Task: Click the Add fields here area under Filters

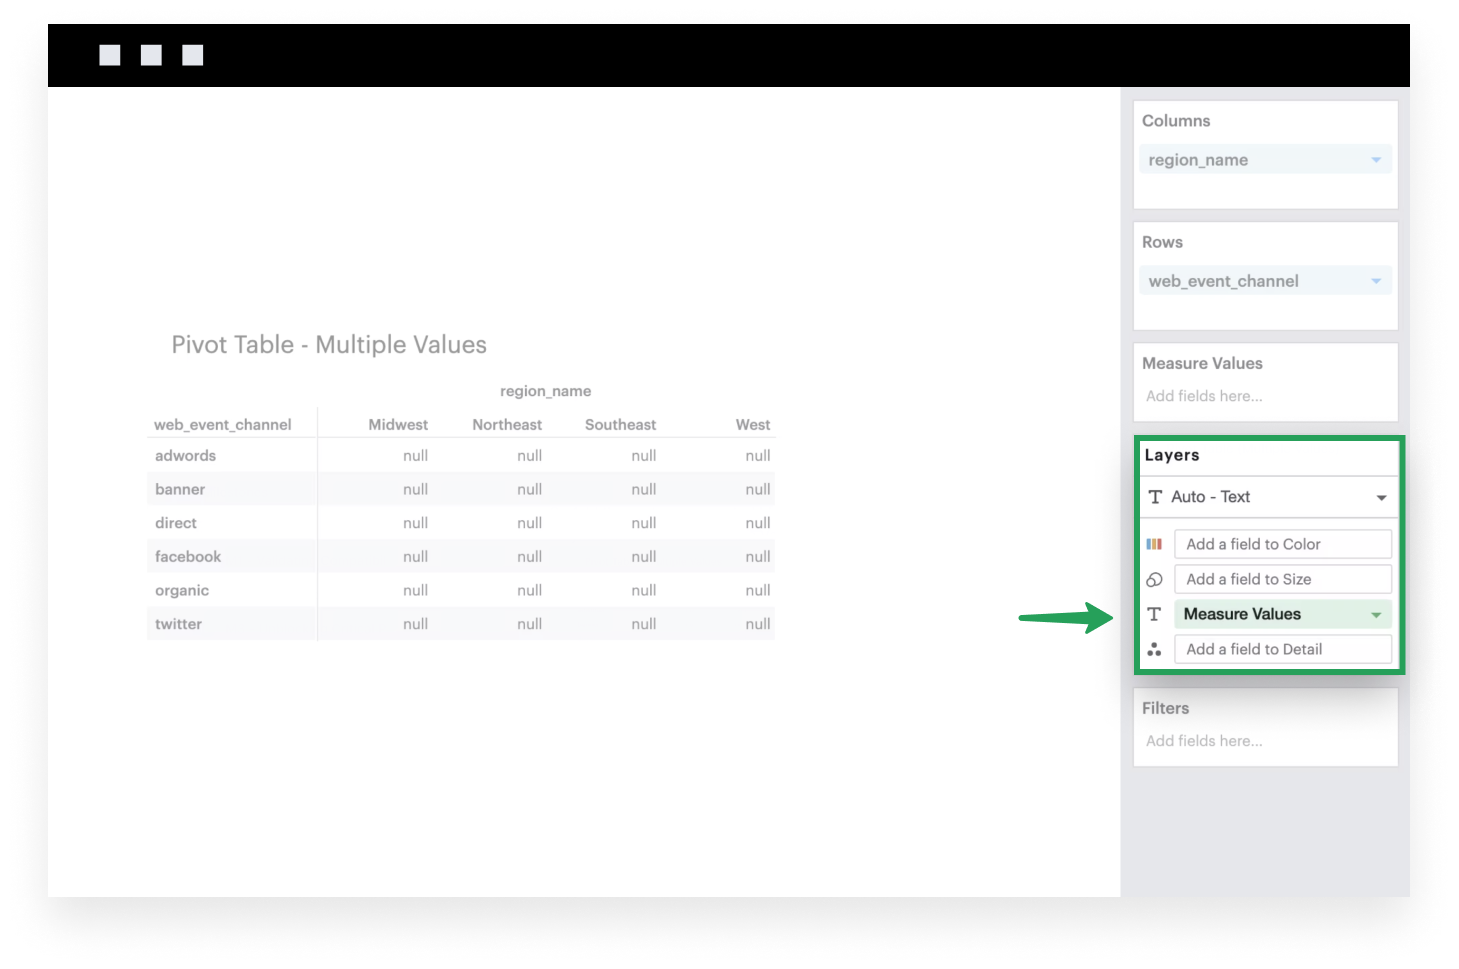Action: tap(1204, 740)
